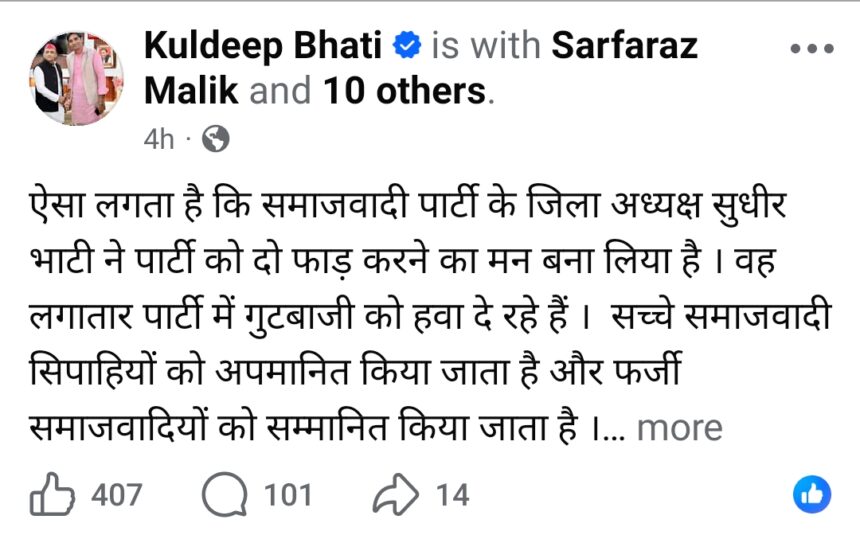
Task: Open the three-dot post options menu
Action: pyautogui.click(x=811, y=49)
